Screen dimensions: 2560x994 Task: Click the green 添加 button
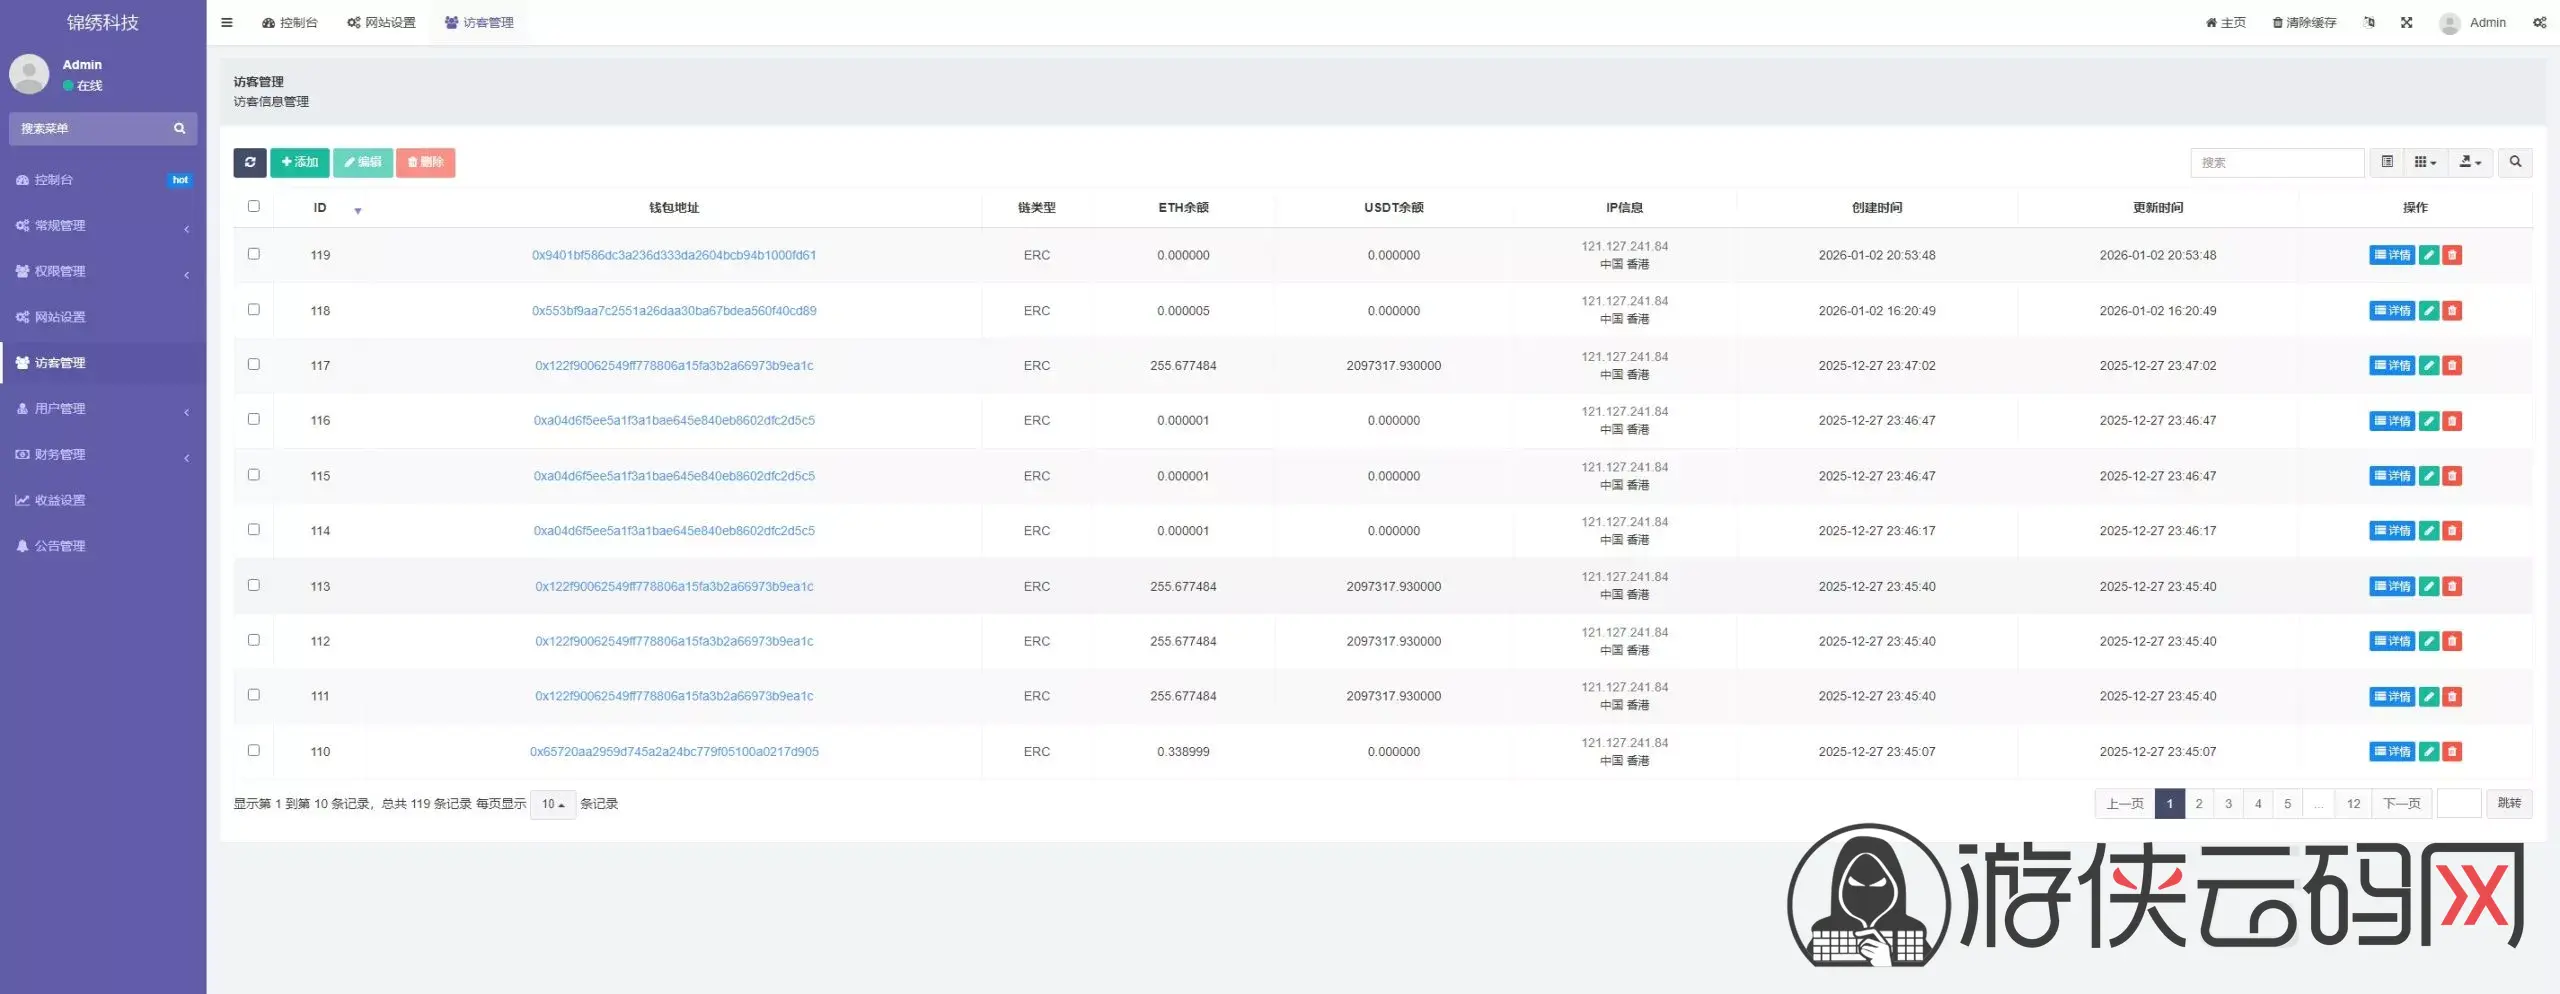click(x=299, y=162)
